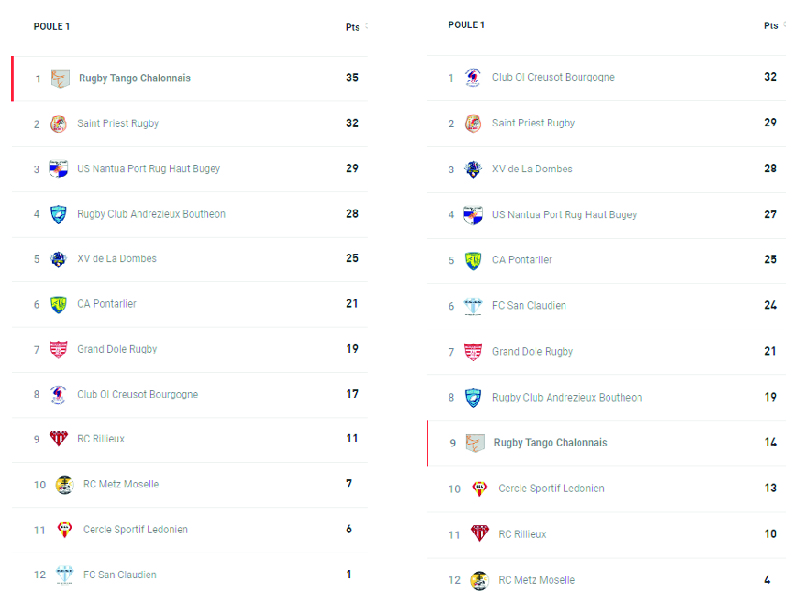
Task: Click RC Metz Moselle logo in left table
Action: [65, 484]
